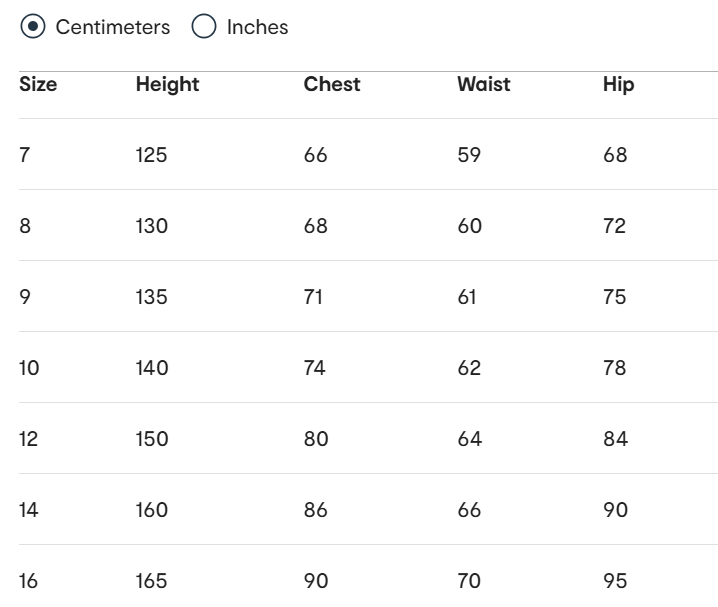Select the size 8 row label
The height and width of the screenshot is (607, 718).
click(25, 226)
